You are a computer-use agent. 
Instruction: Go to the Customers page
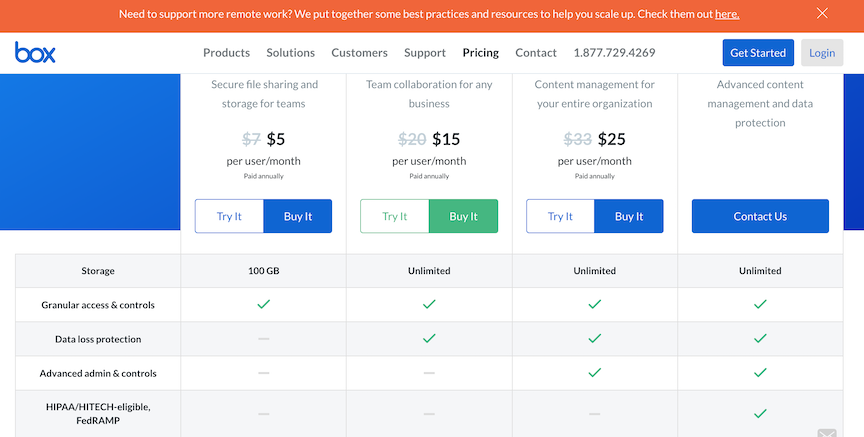(x=359, y=53)
